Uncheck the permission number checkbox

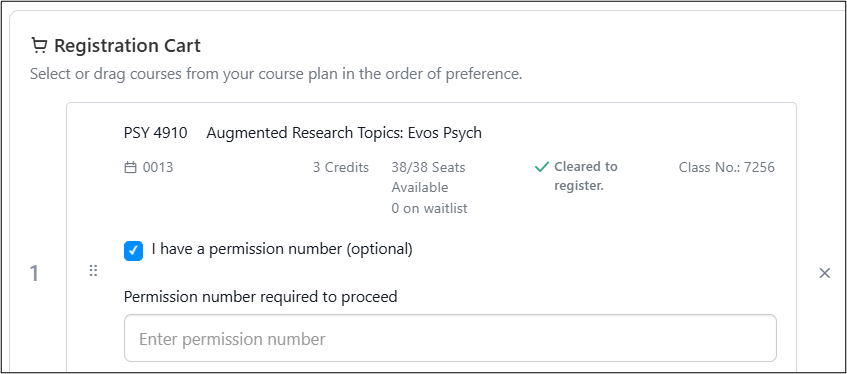133,251
